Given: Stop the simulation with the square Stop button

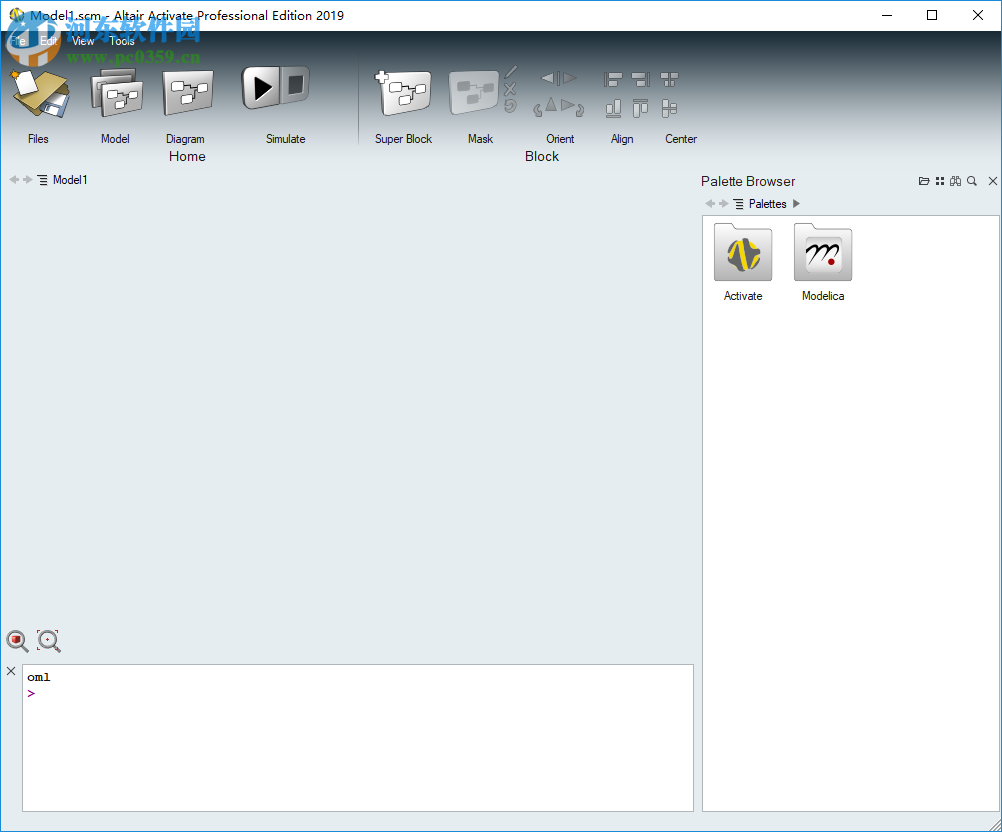Looking at the screenshot, I should pyautogui.click(x=295, y=84).
